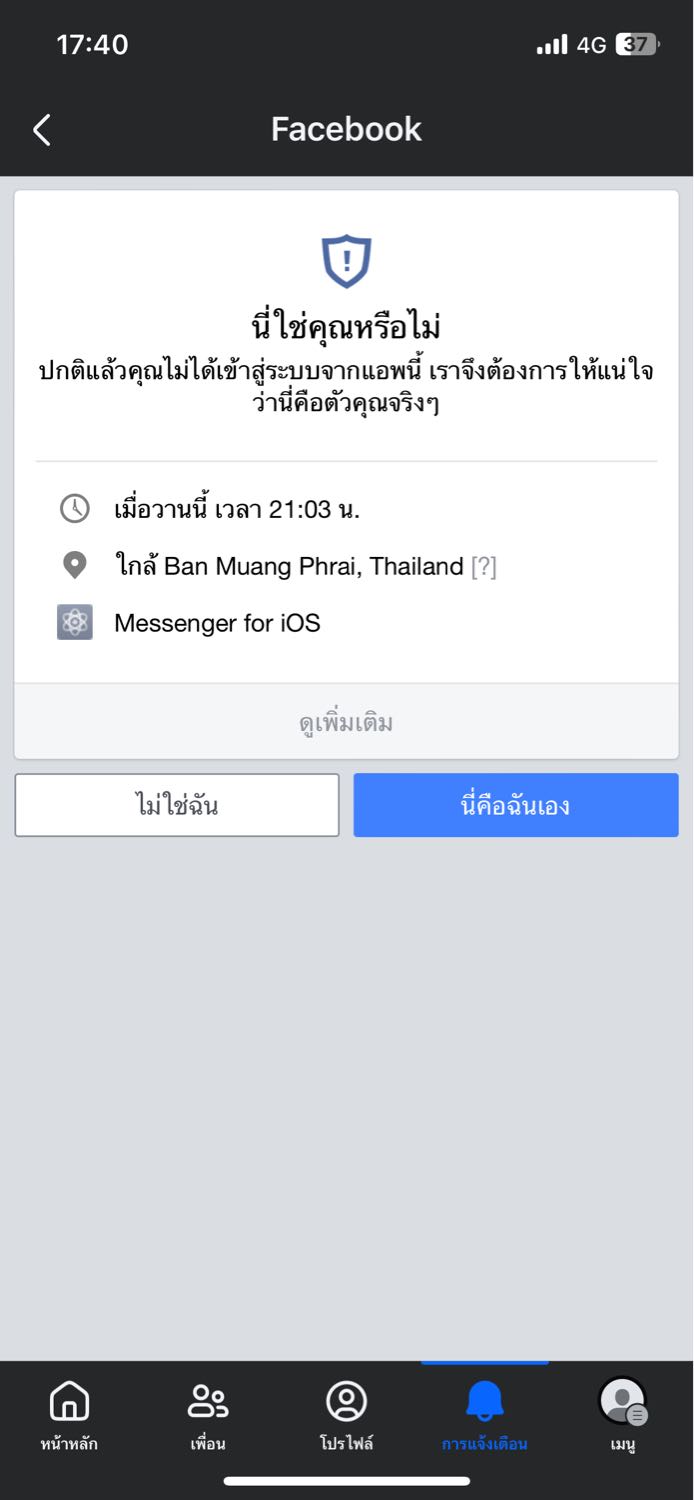
Task: Open the menu tab (เมนู) avatar
Action: click(623, 1401)
